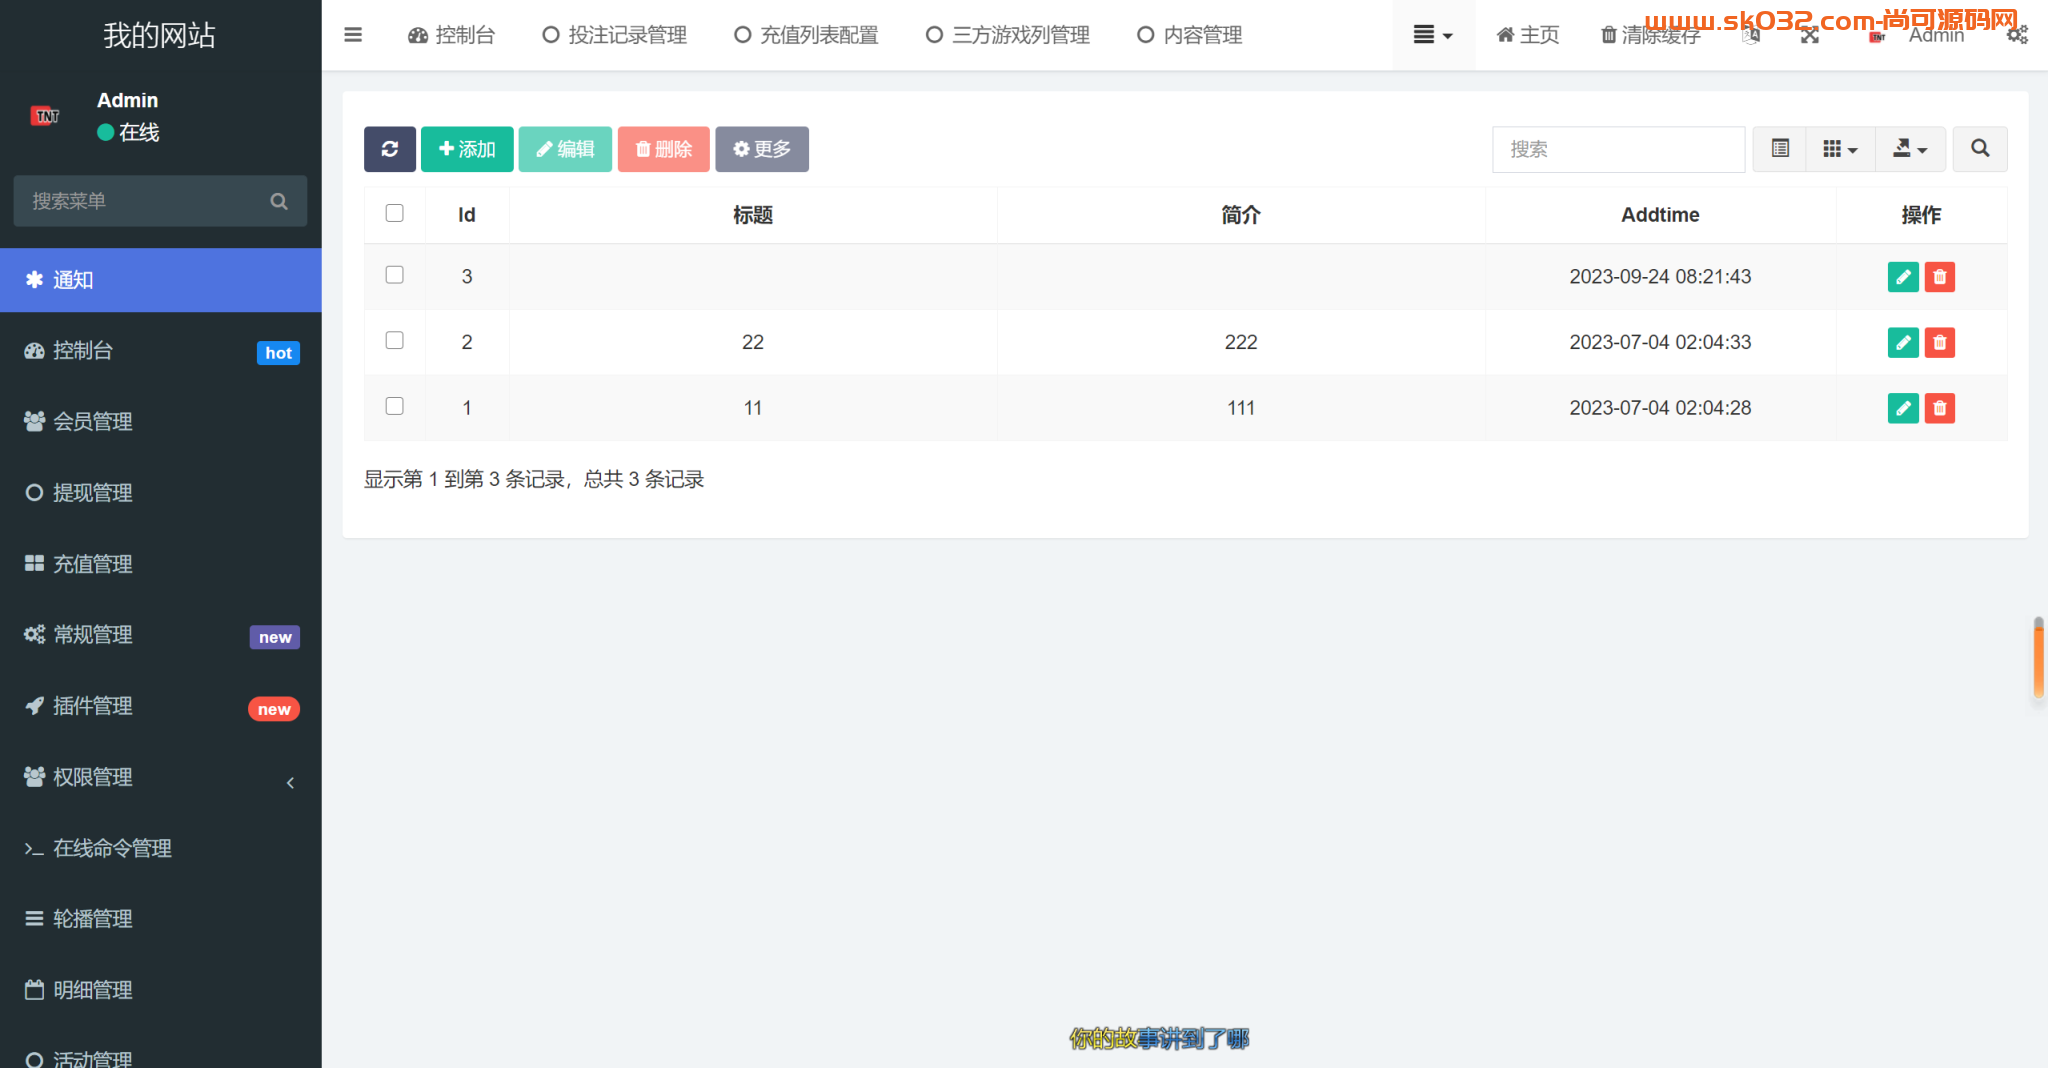Image resolution: width=2048 pixels, height=1068 pixels.
Task: Open 轮播管理 in the sidebar
Action: (x=160, y=919)
